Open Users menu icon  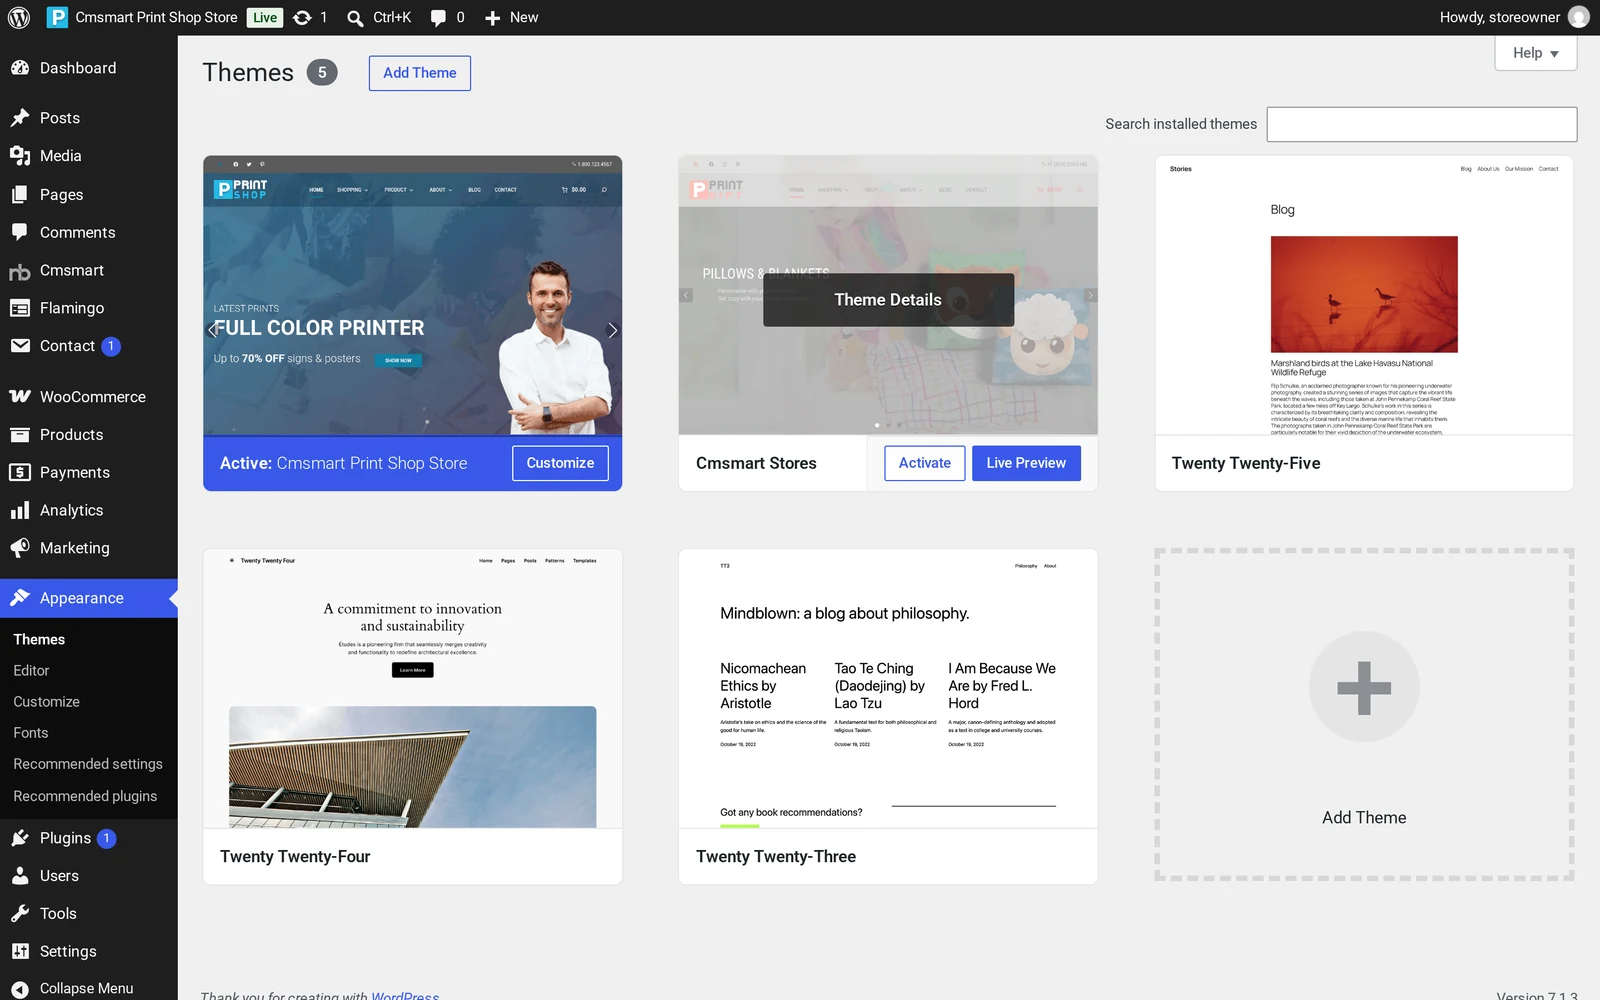coord(20,876)
